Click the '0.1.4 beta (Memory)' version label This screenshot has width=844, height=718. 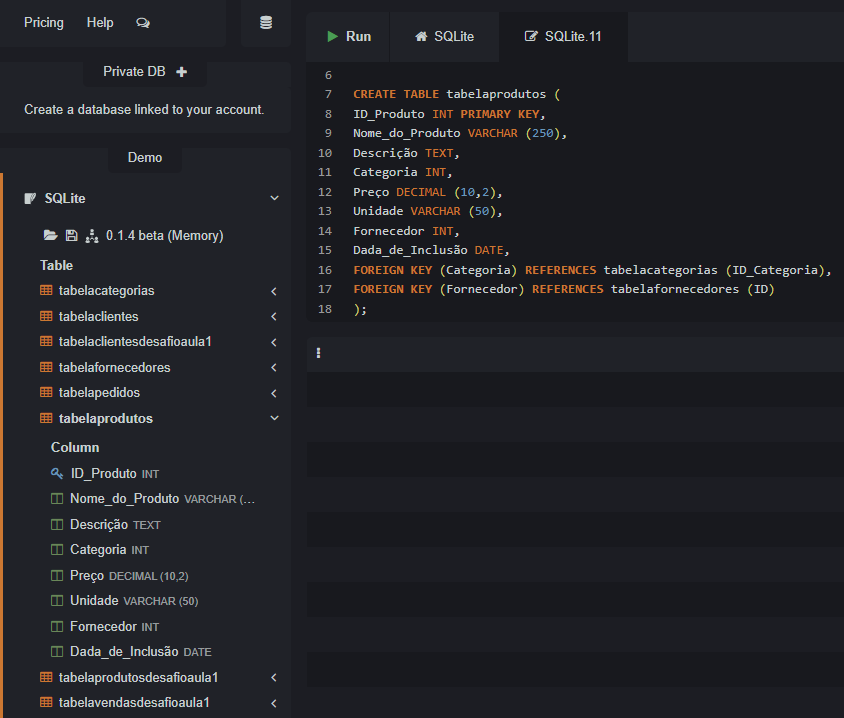[164, 236]
